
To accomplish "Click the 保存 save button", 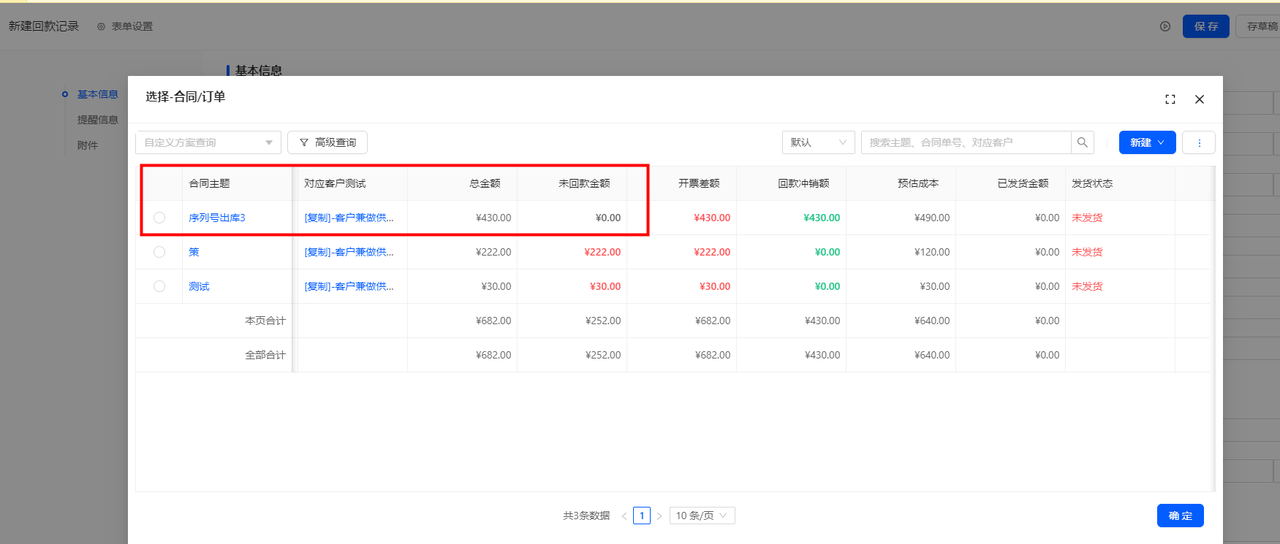I will click(x=1206, y=26).
